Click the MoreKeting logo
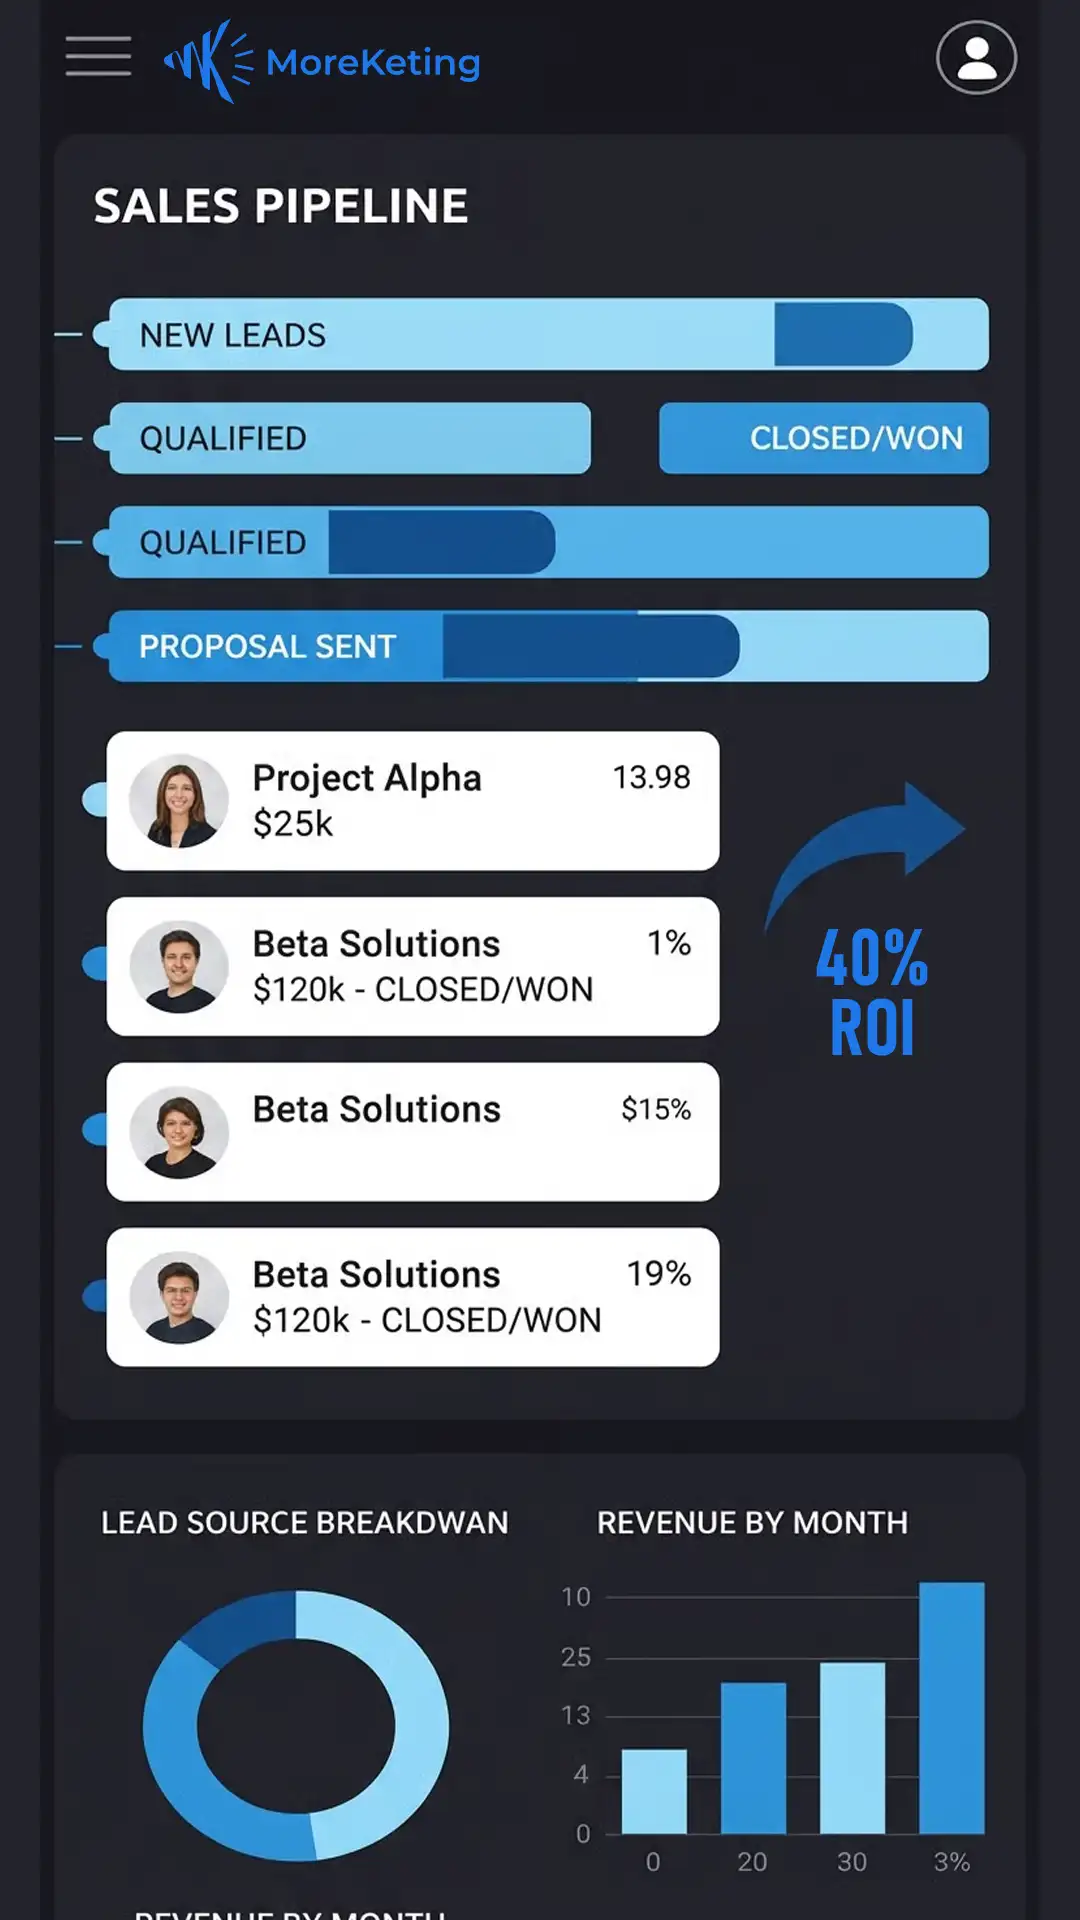Image resolution: width=1080 pixels, height=1920 pixels. (x=322, y=62)
